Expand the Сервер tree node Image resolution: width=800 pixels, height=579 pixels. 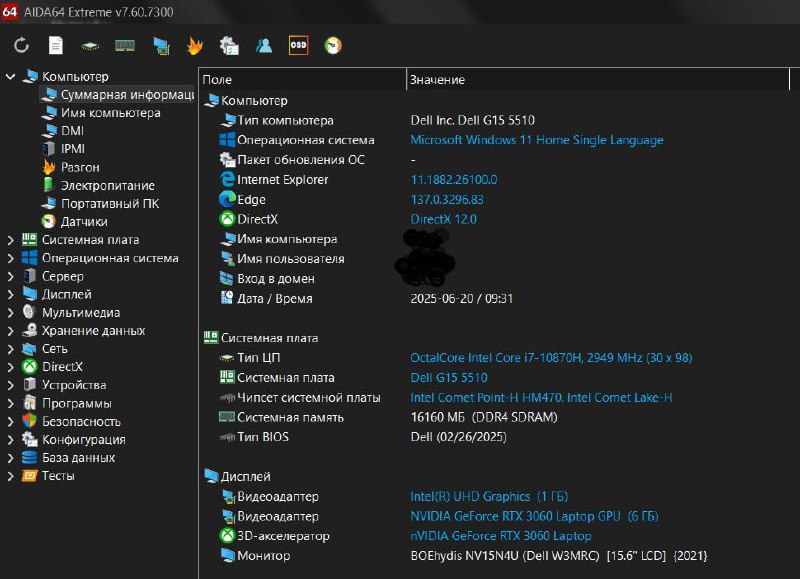click(x=10, y=276)
